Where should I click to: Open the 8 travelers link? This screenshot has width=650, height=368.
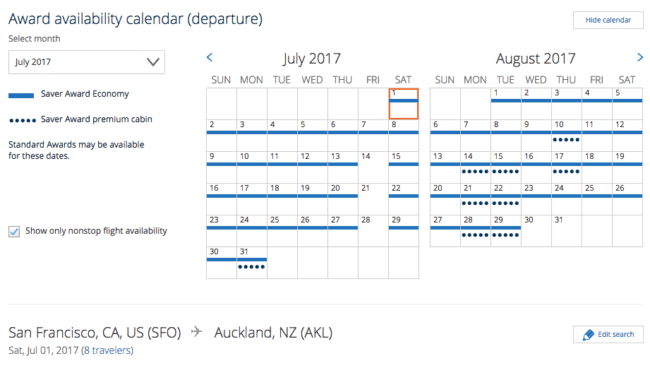tap(107, 350)
